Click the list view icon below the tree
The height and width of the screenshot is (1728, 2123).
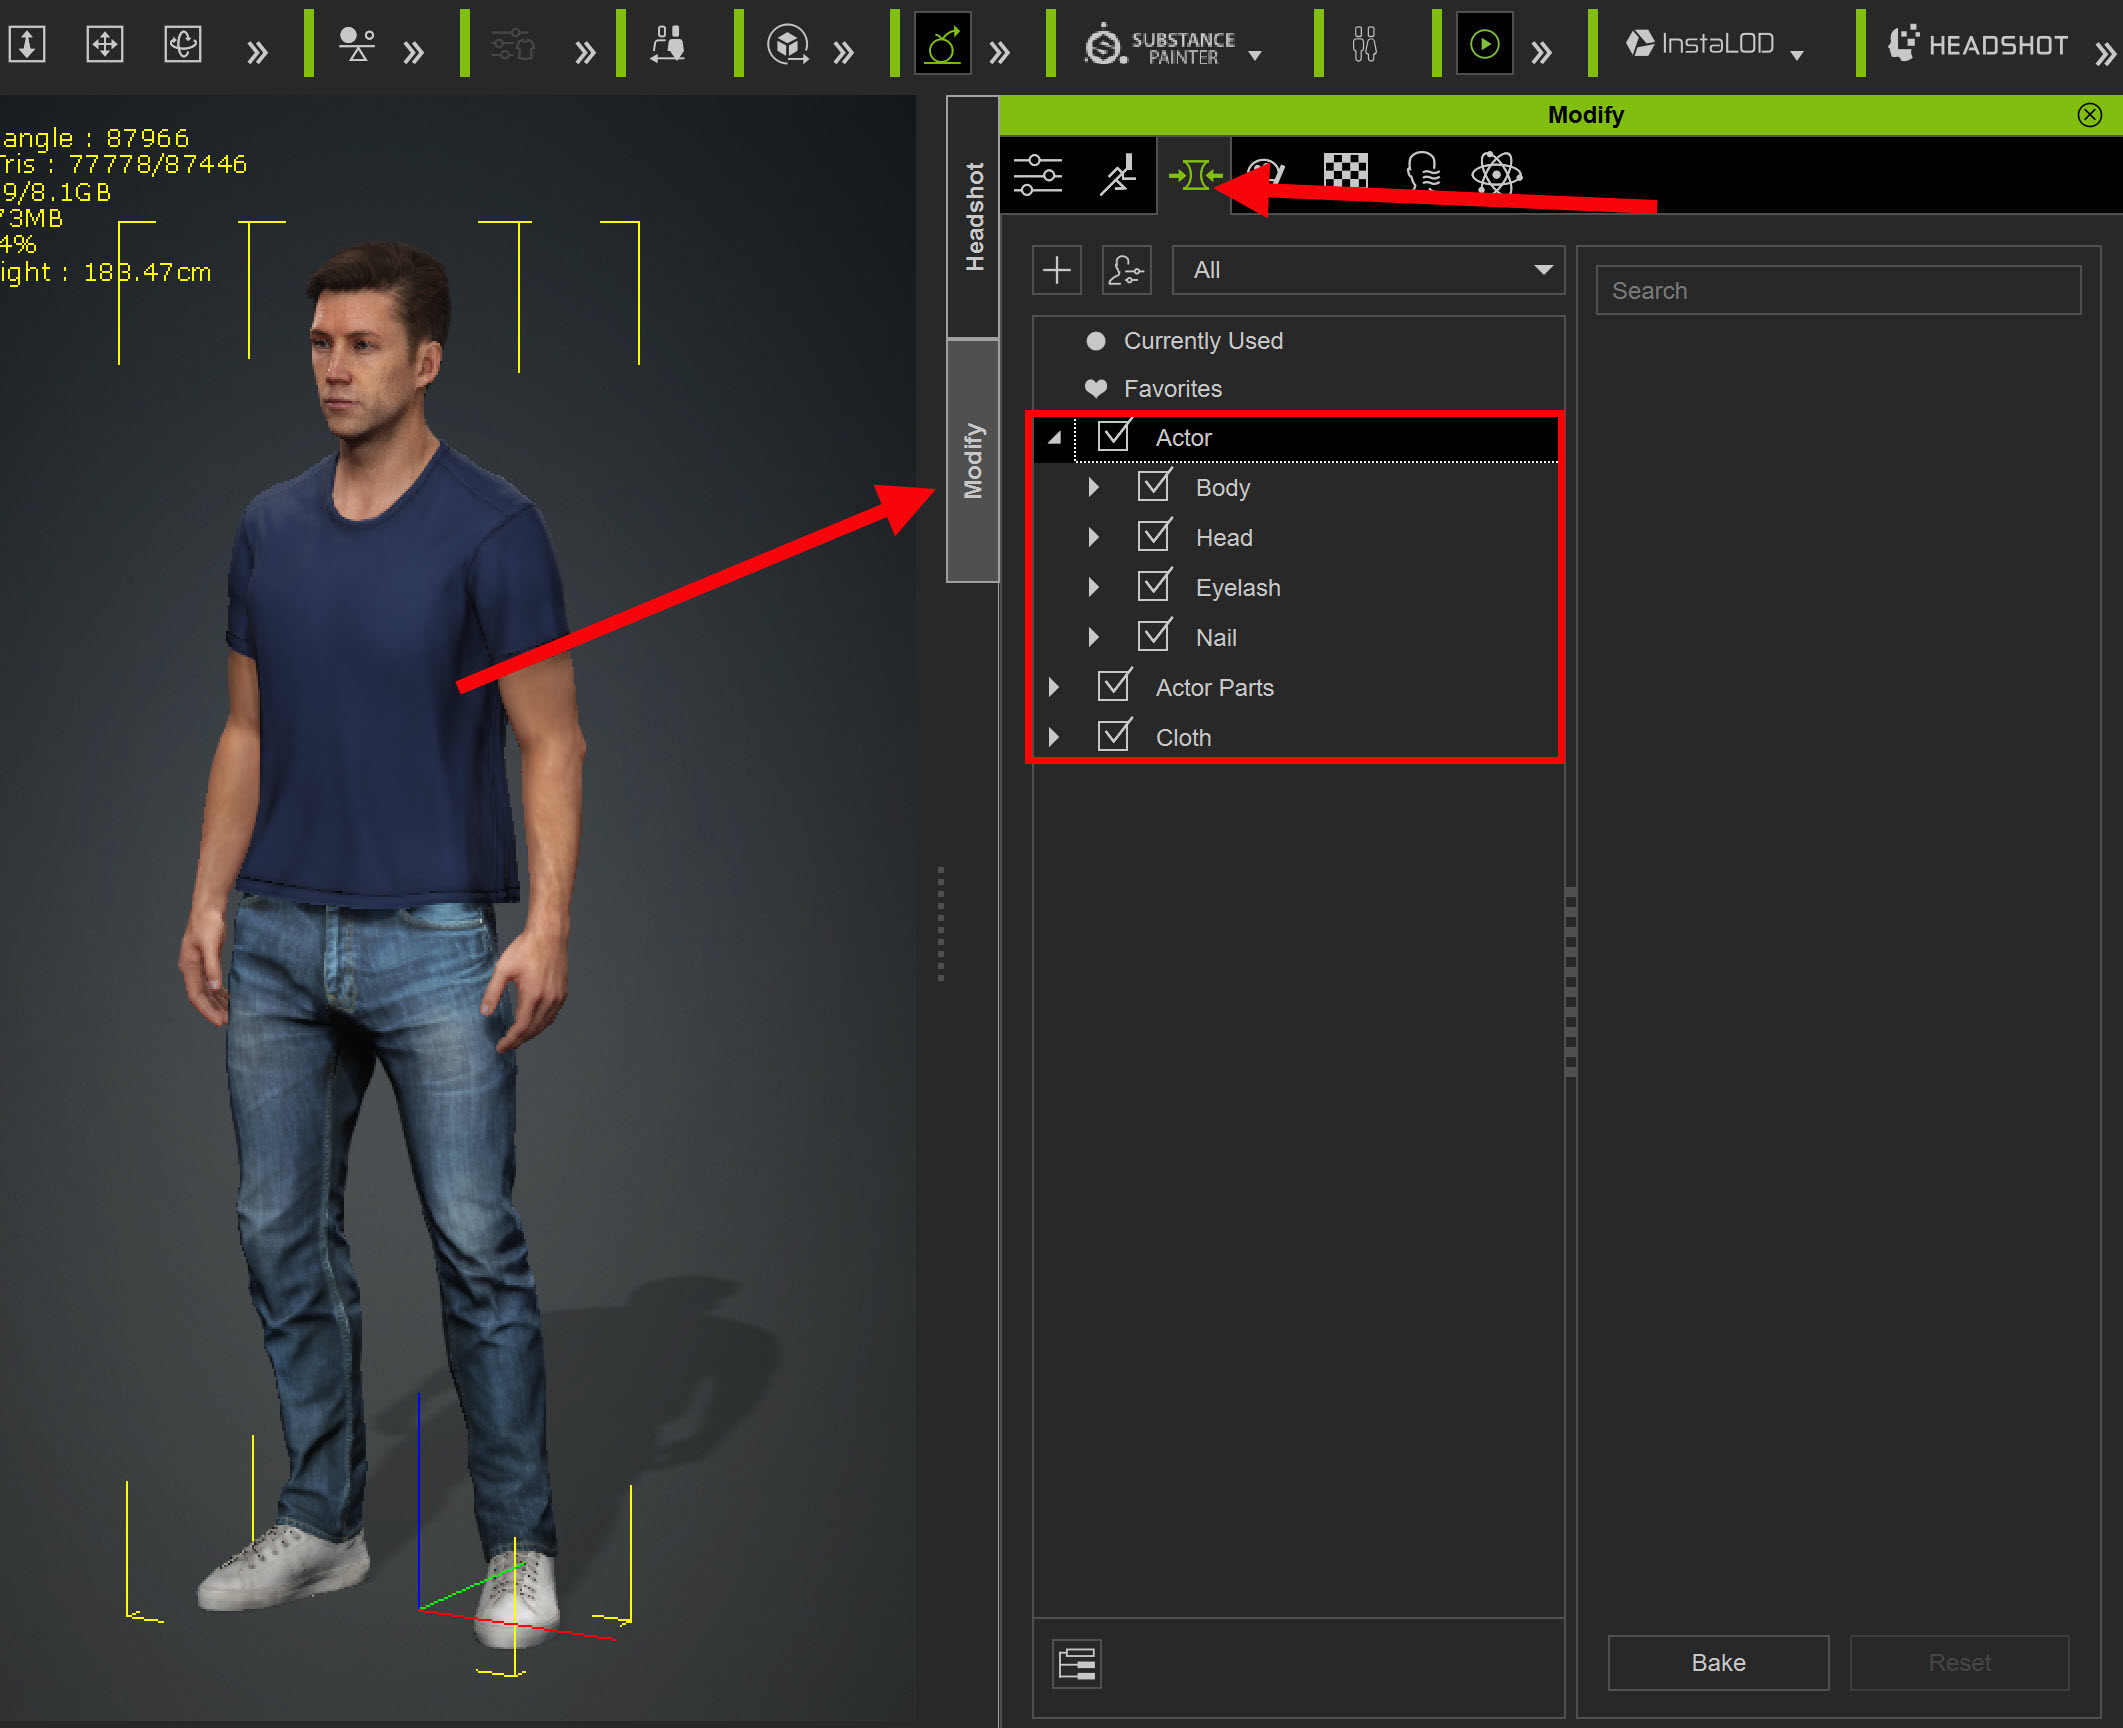coord(1077,1664)
